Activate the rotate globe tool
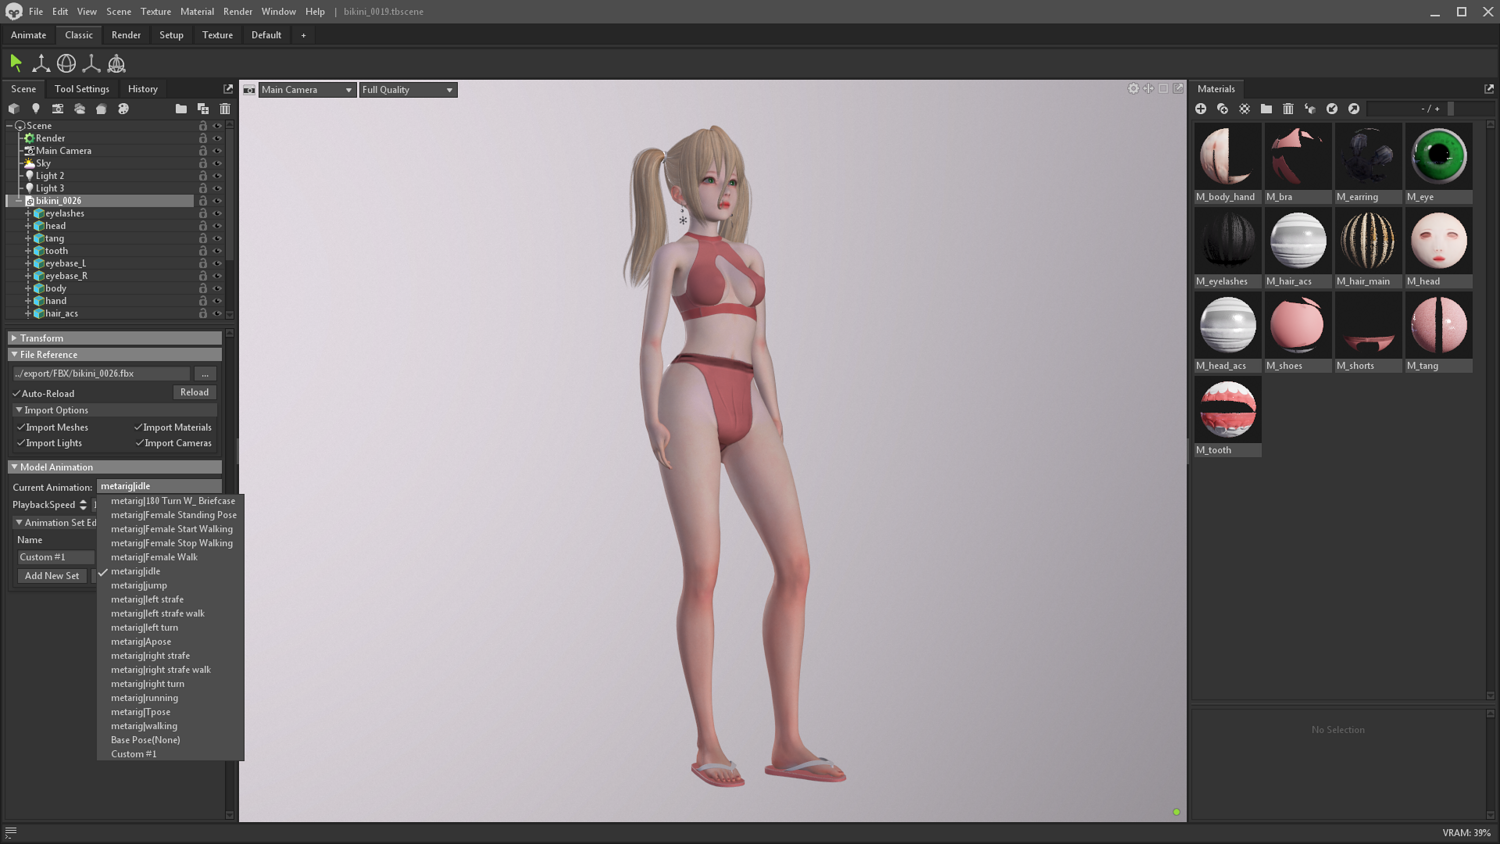The width and height of the screenshot is (1500, 844). tap(66, 63)
